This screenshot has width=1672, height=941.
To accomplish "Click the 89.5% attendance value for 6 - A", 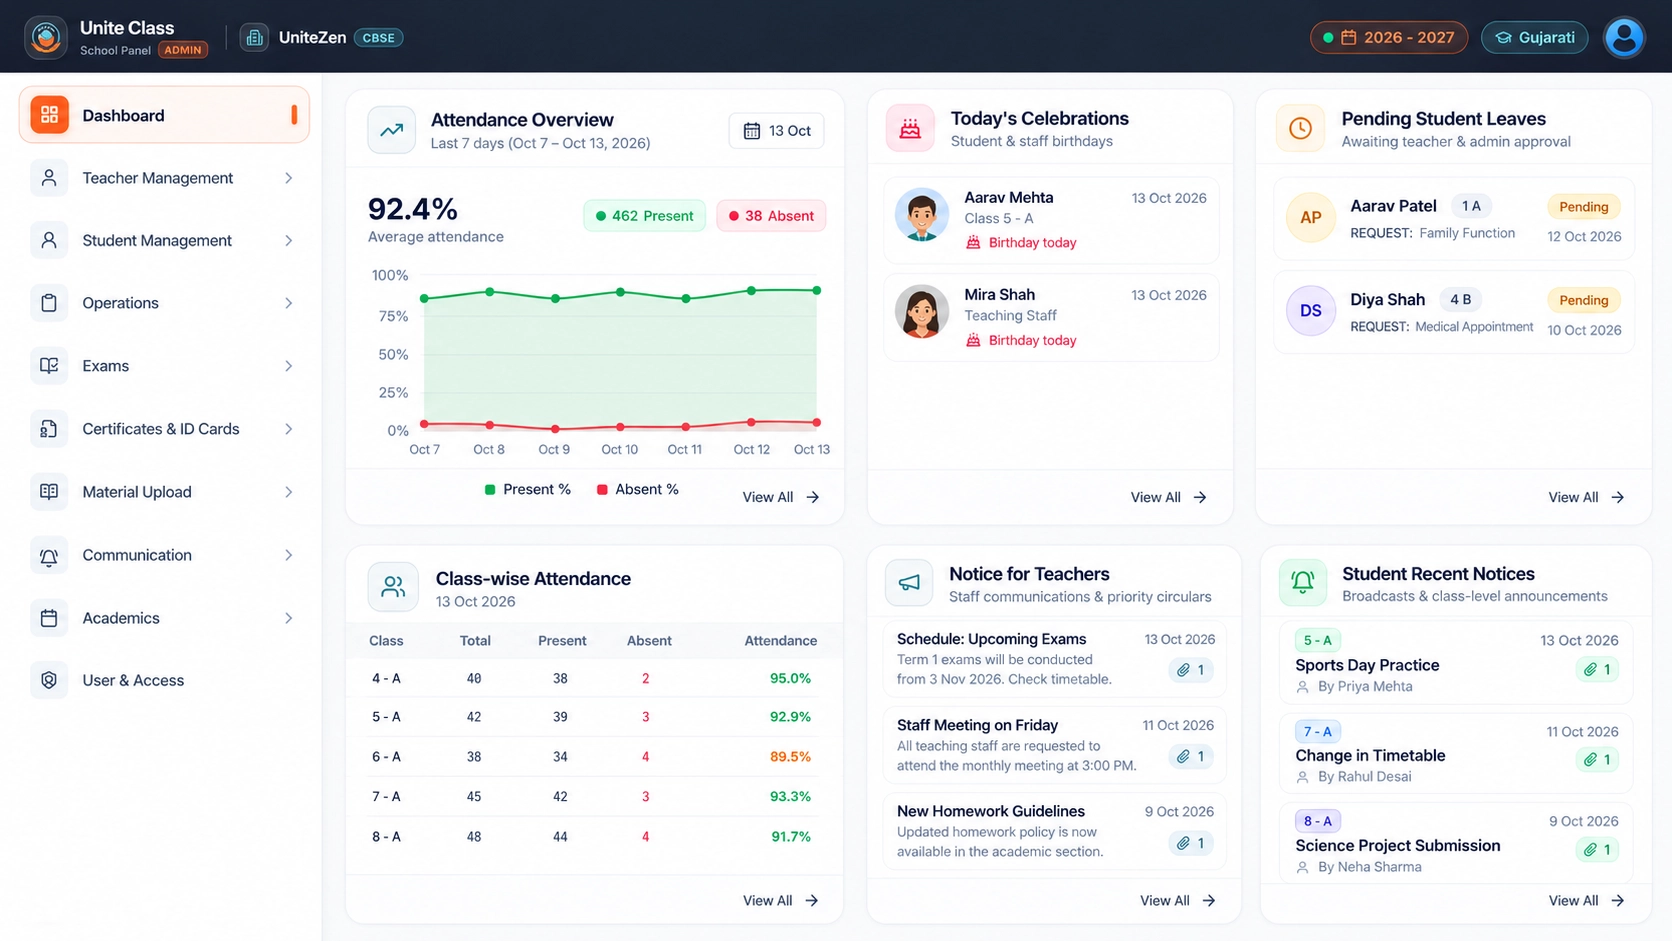I will pyautogui.click(x=790, y=757).
